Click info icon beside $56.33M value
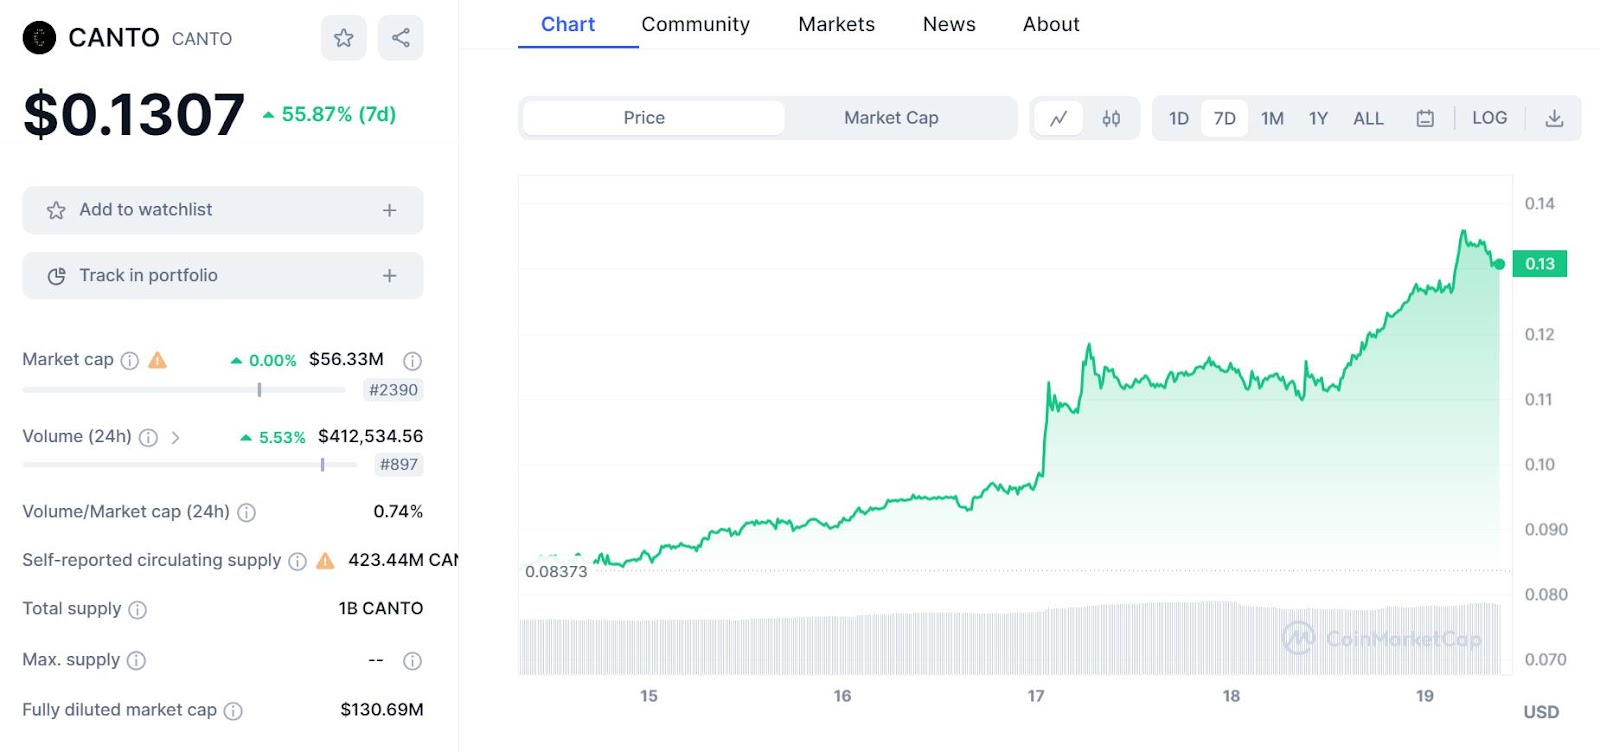 412,360
